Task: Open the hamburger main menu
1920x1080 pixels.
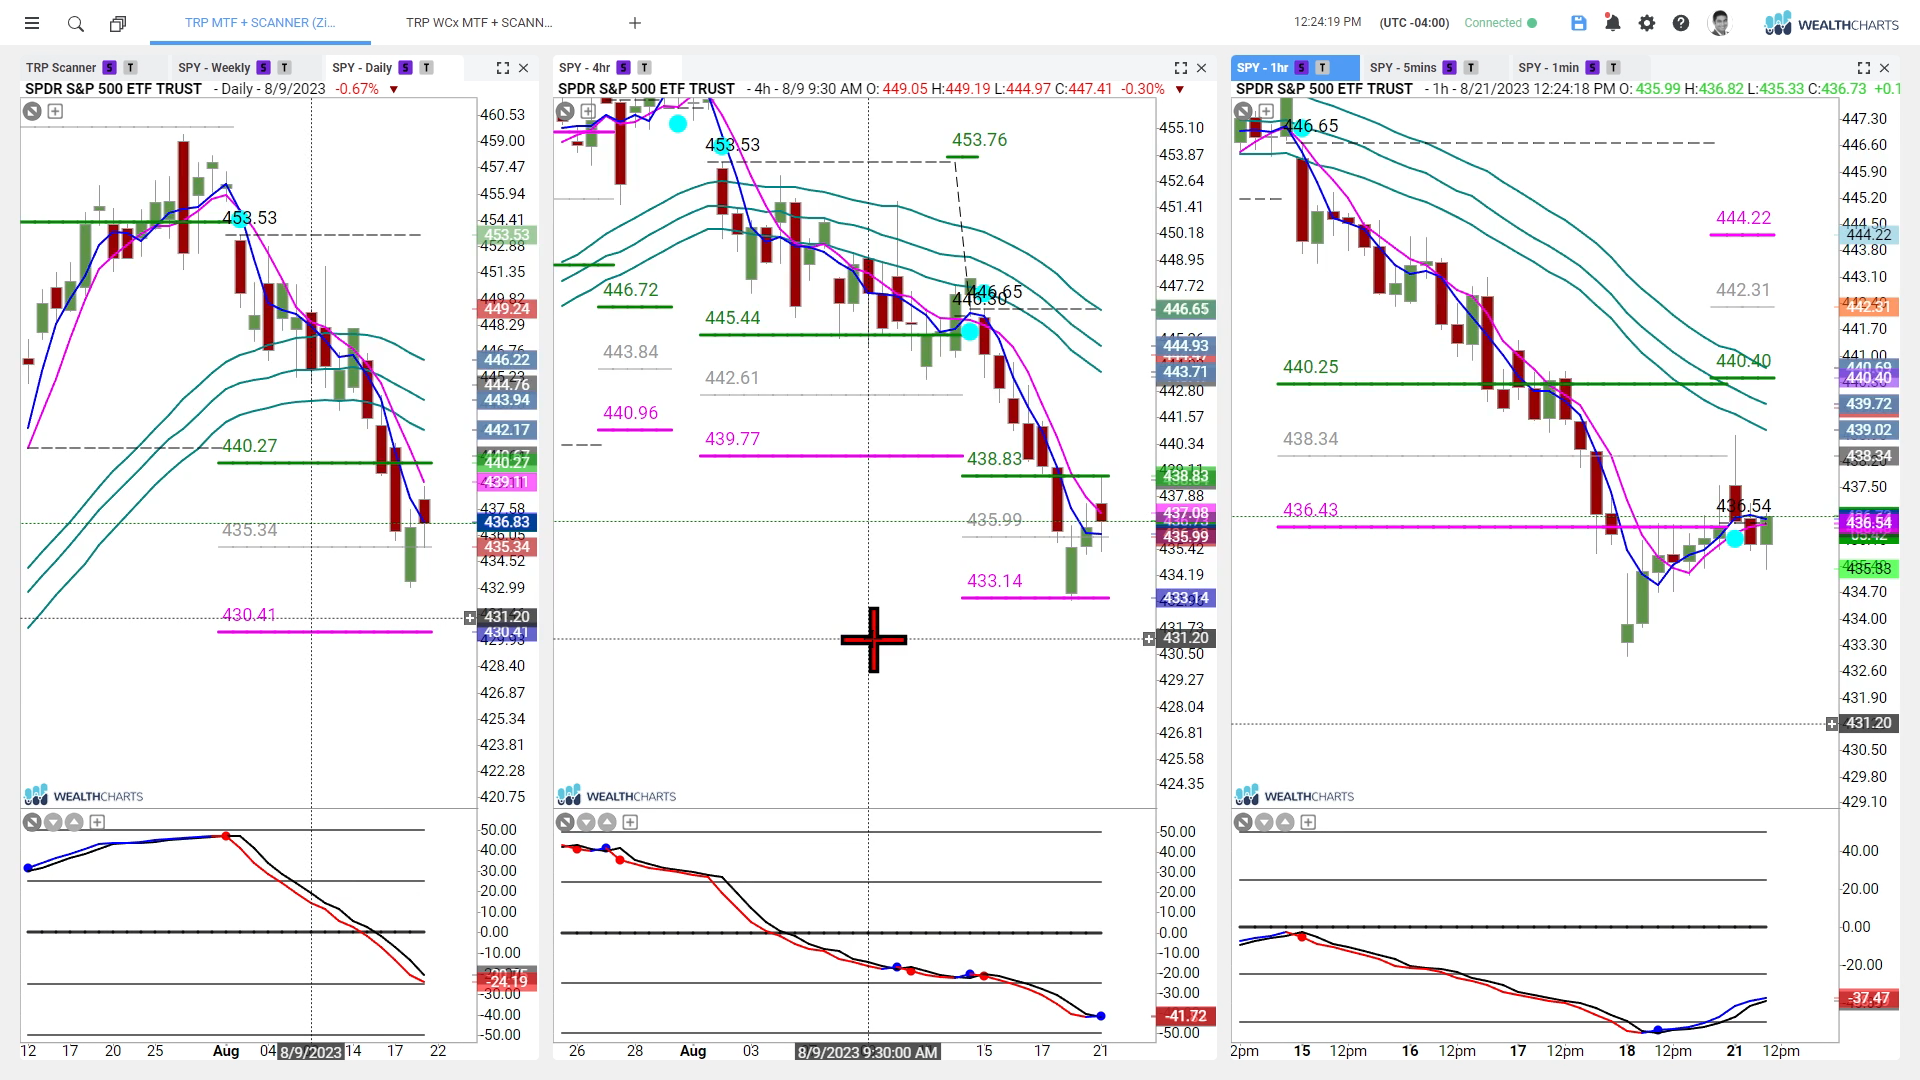Action: click(32, 23)
